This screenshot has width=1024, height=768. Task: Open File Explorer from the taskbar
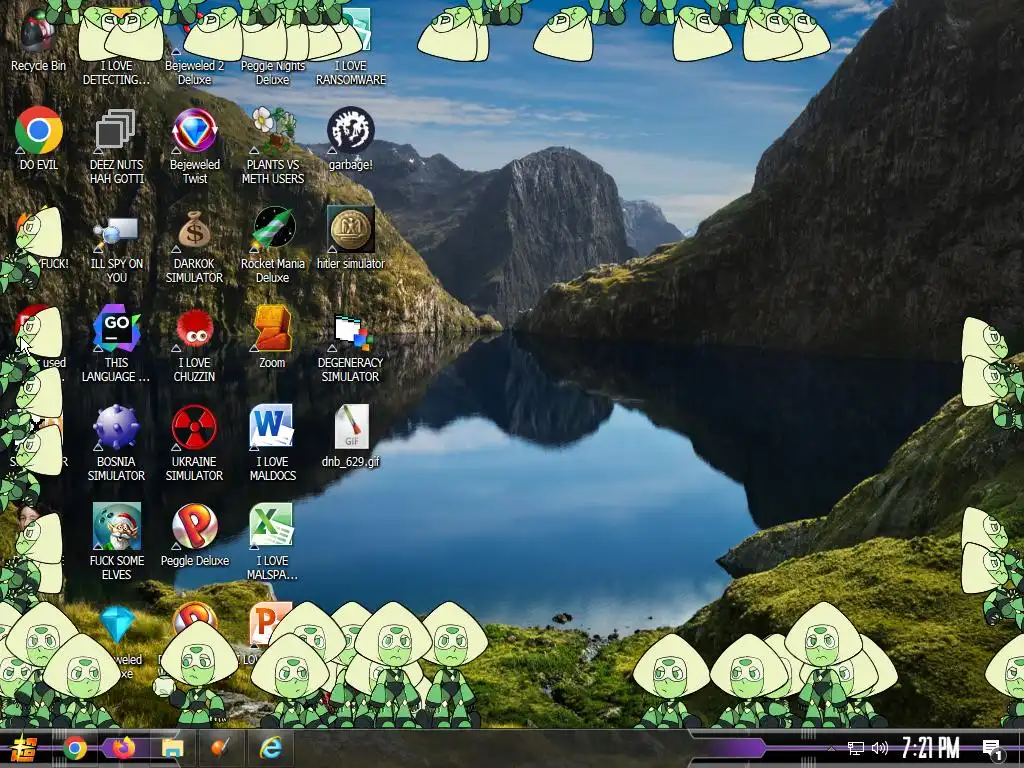172,748
